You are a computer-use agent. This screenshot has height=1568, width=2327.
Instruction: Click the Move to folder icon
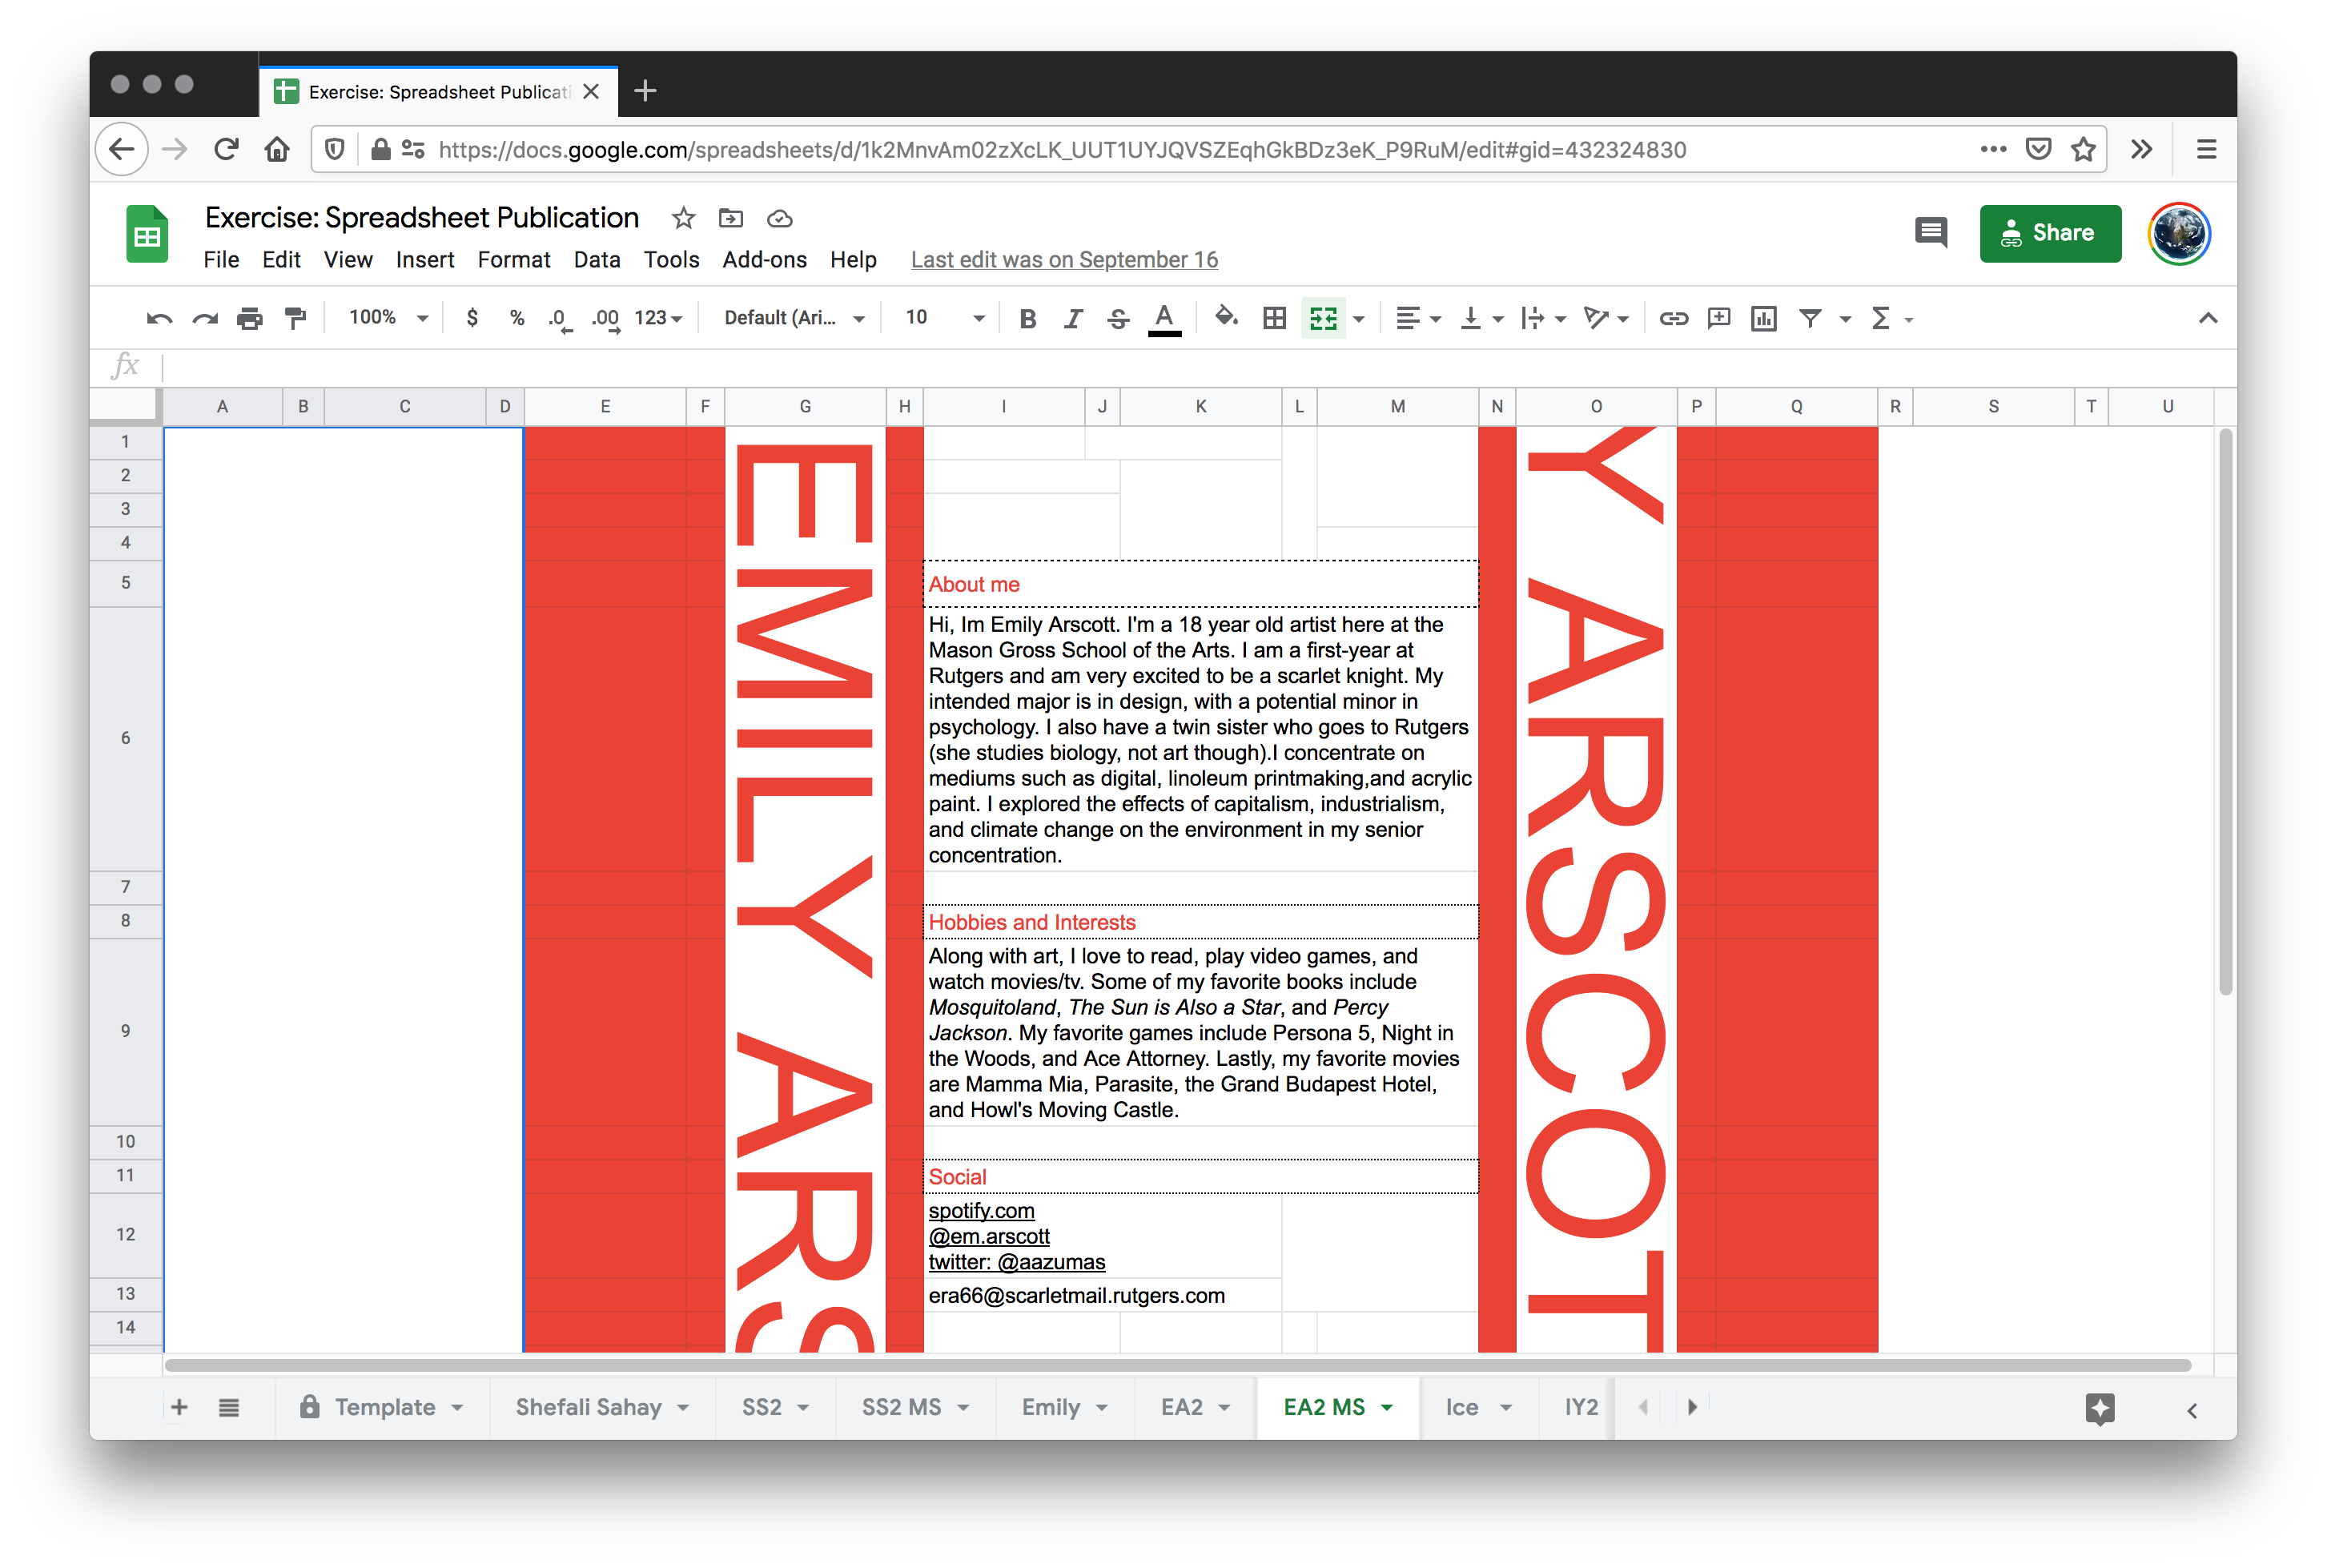(731, 218)
